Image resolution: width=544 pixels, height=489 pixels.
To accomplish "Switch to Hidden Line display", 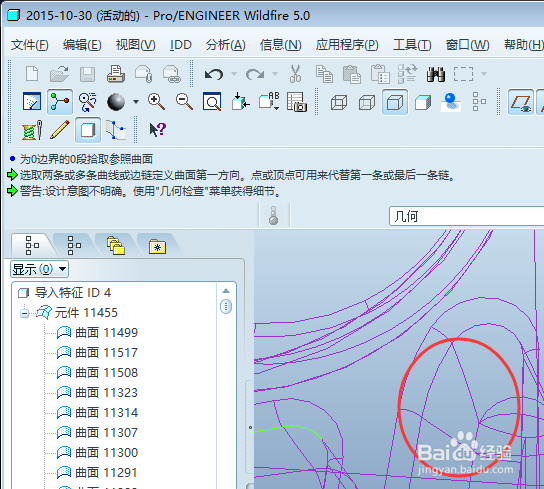I will (367, 102).
